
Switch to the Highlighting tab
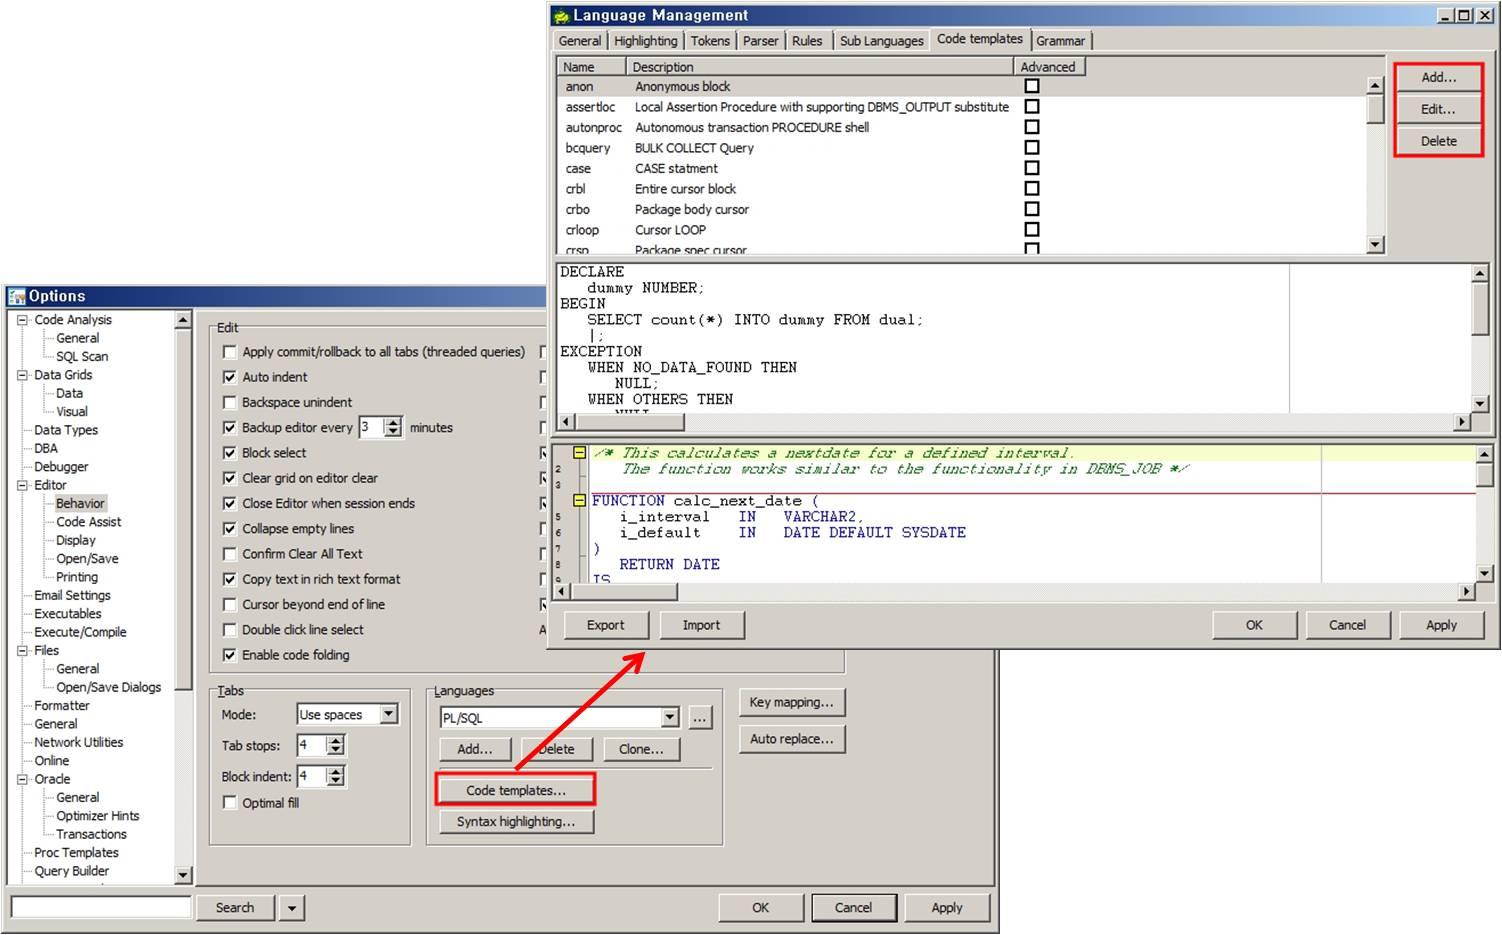coord(645,41)
